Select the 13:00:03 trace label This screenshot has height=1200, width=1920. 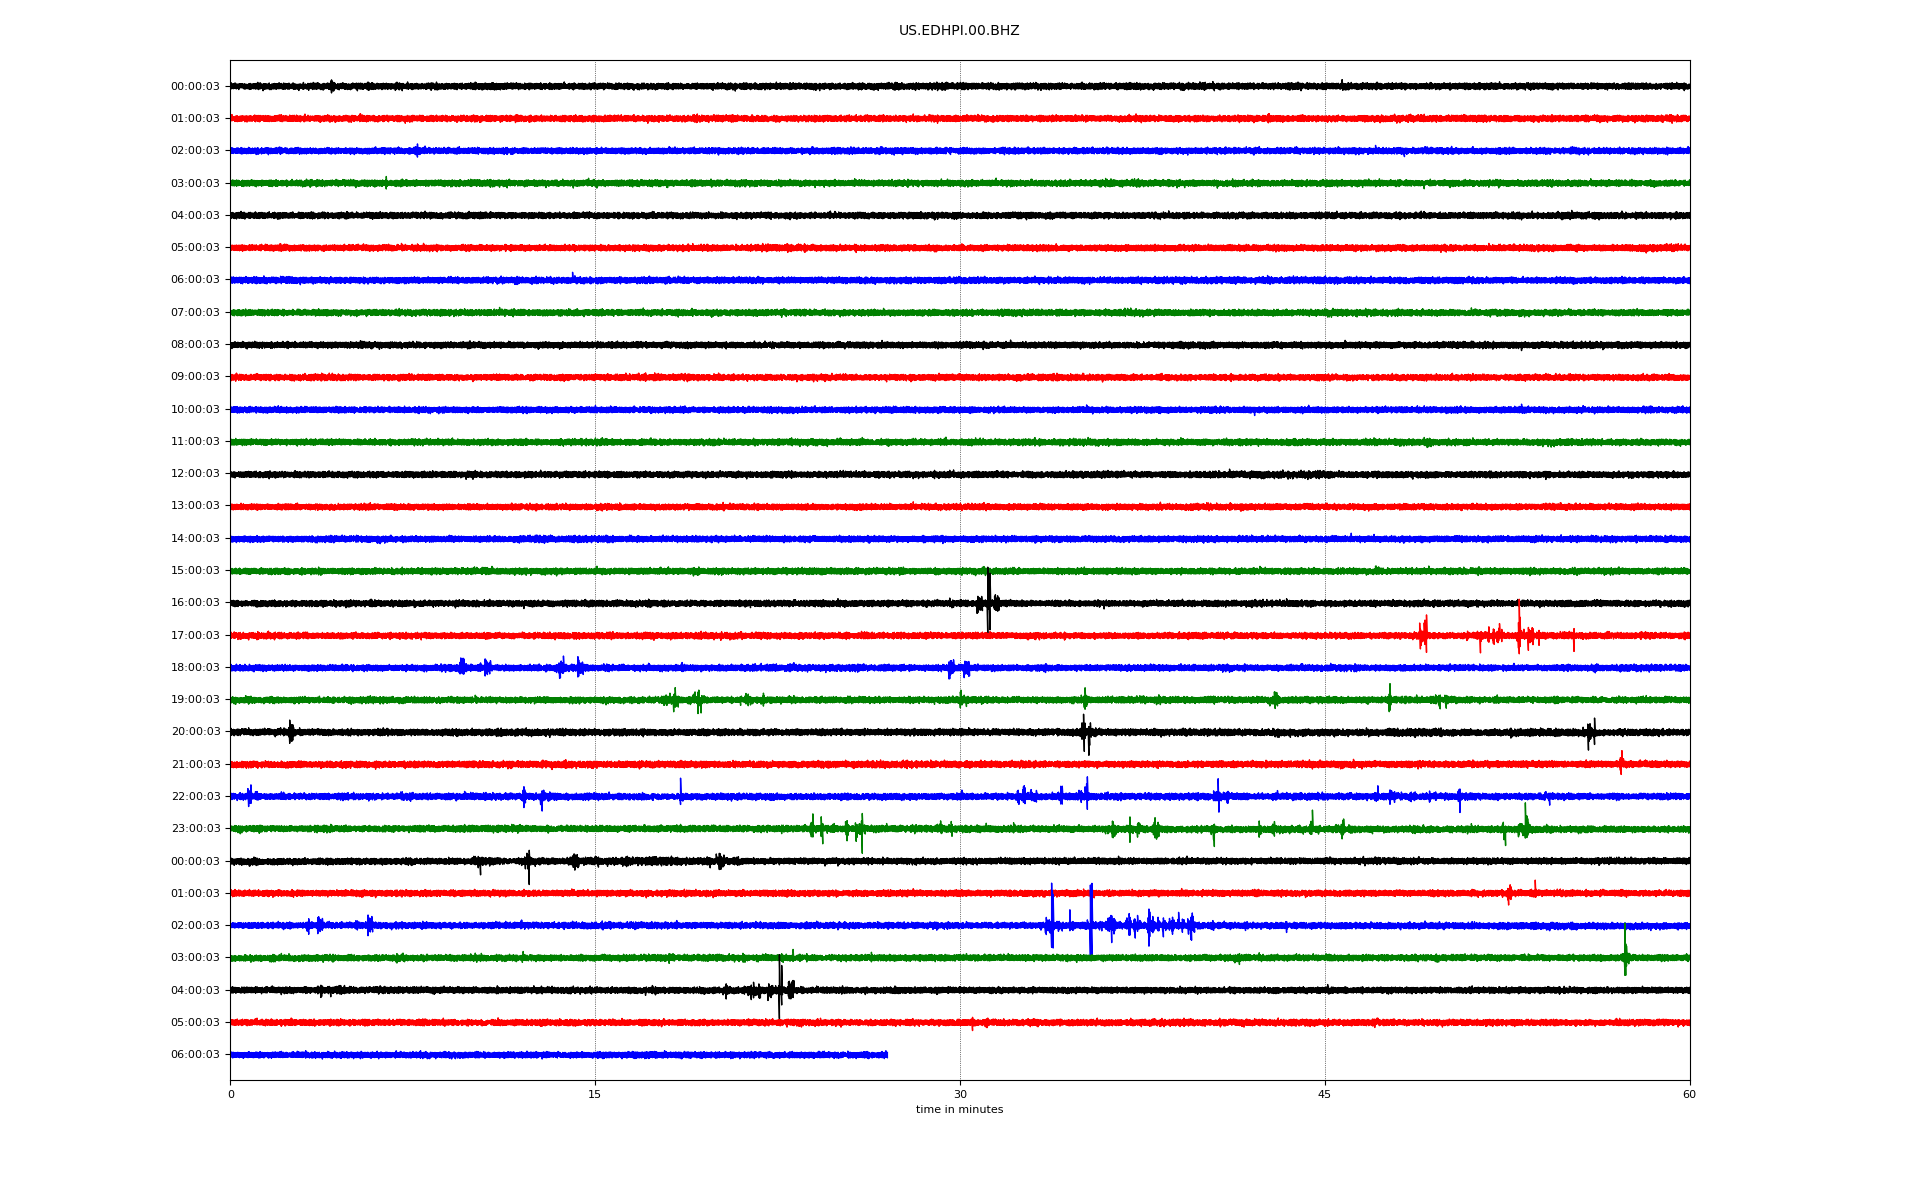(x=195, y=506)
